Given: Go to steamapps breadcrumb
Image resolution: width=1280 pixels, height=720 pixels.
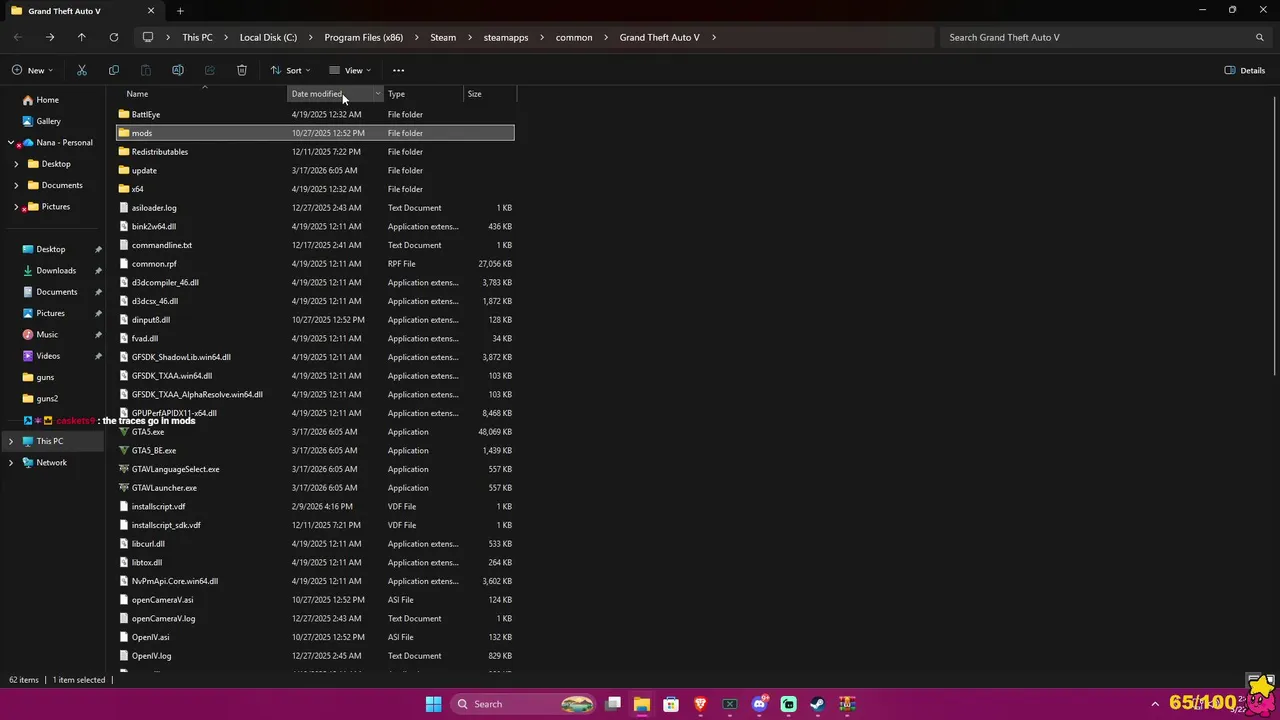Looking at the screenshot, I should tap(506, 37).
